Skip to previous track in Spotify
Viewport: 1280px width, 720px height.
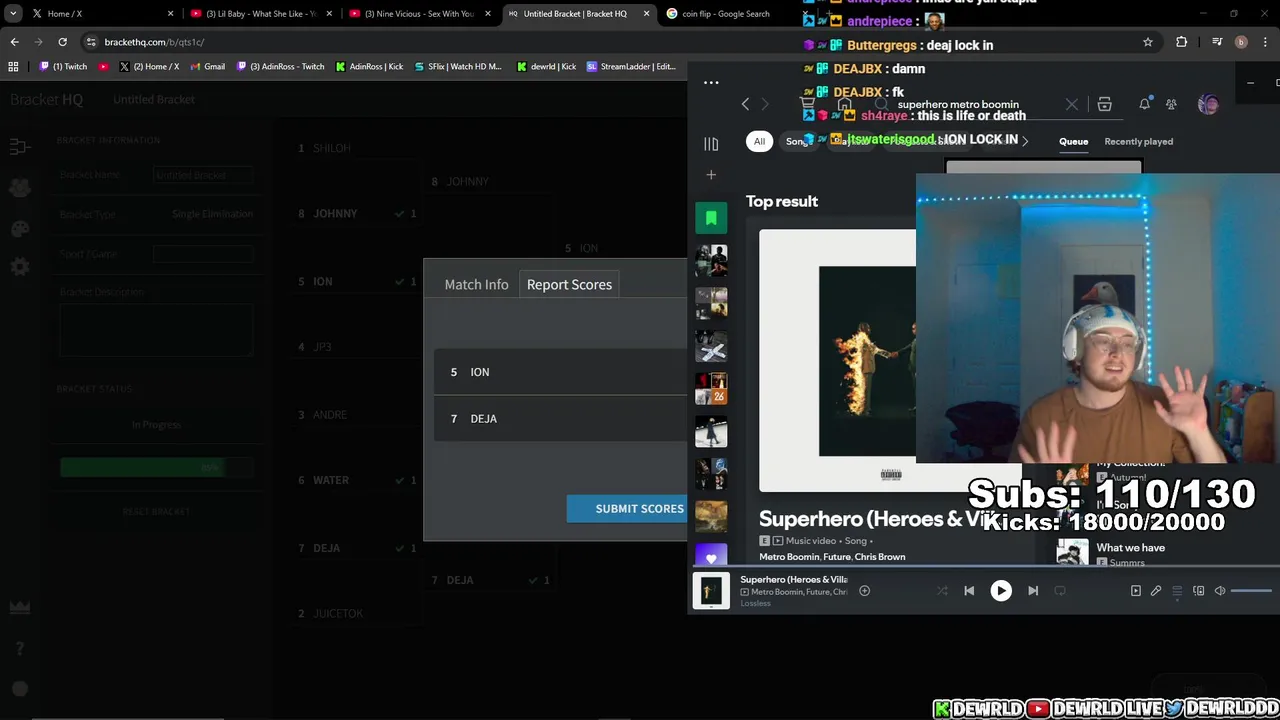(x=969, y=591)
